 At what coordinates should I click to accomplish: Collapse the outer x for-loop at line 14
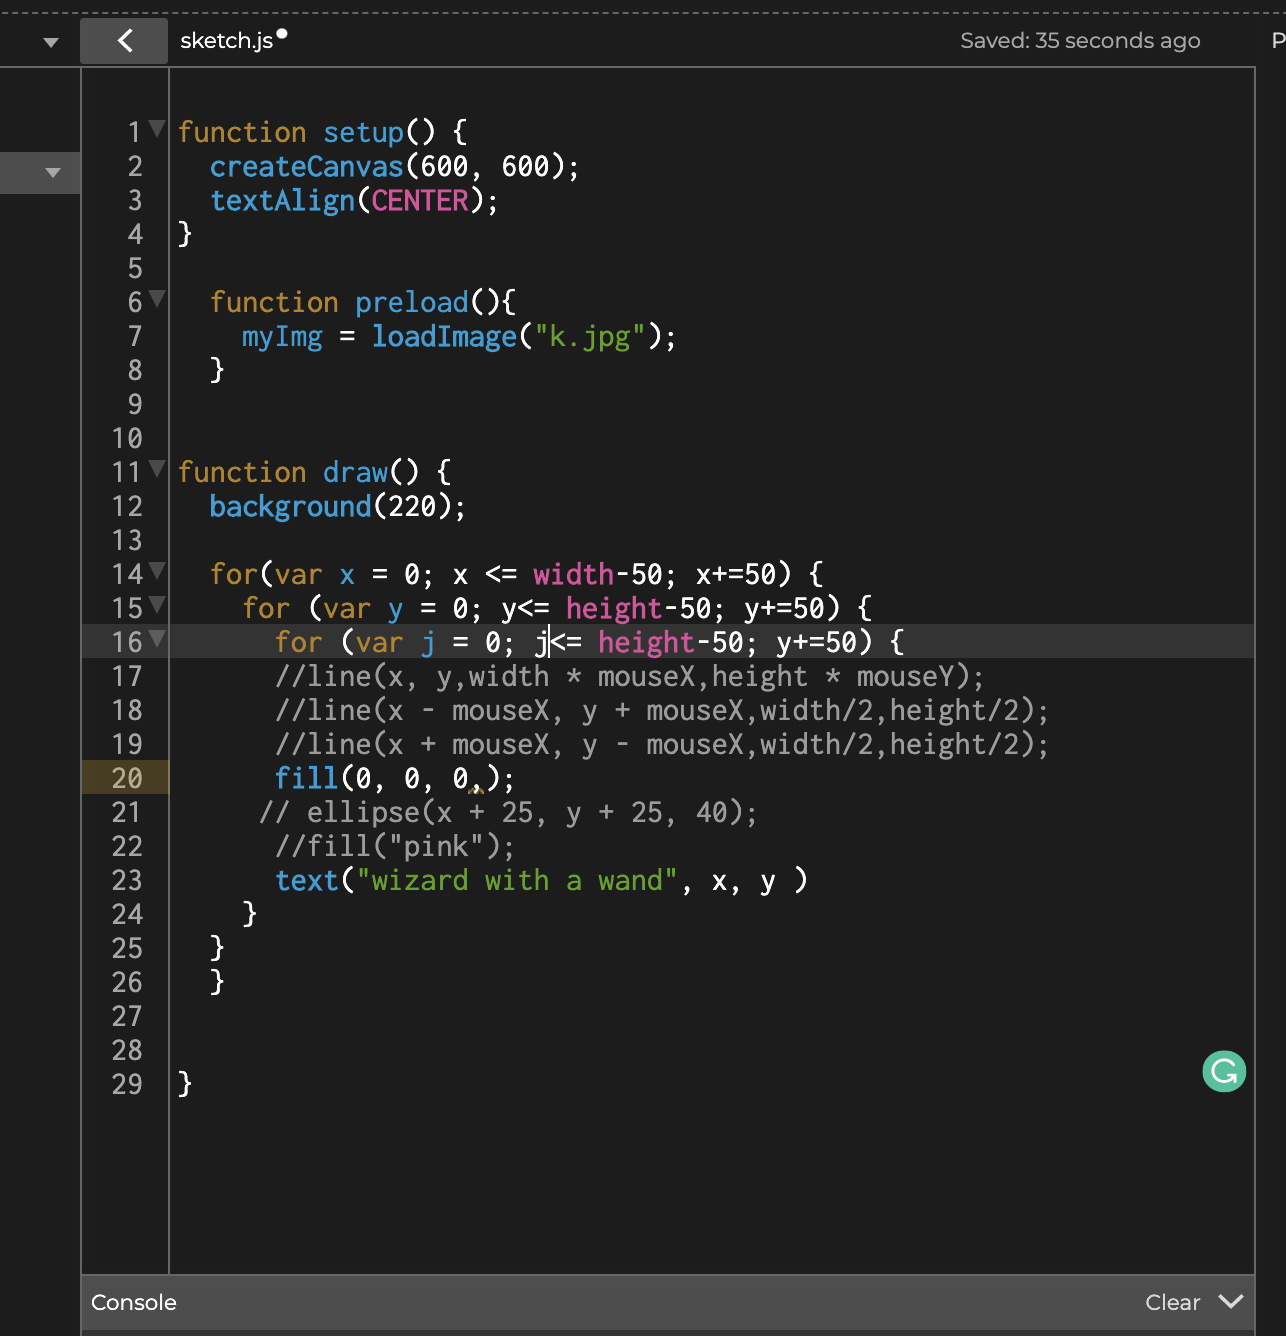pyautogui.click(x=157, y=571)
